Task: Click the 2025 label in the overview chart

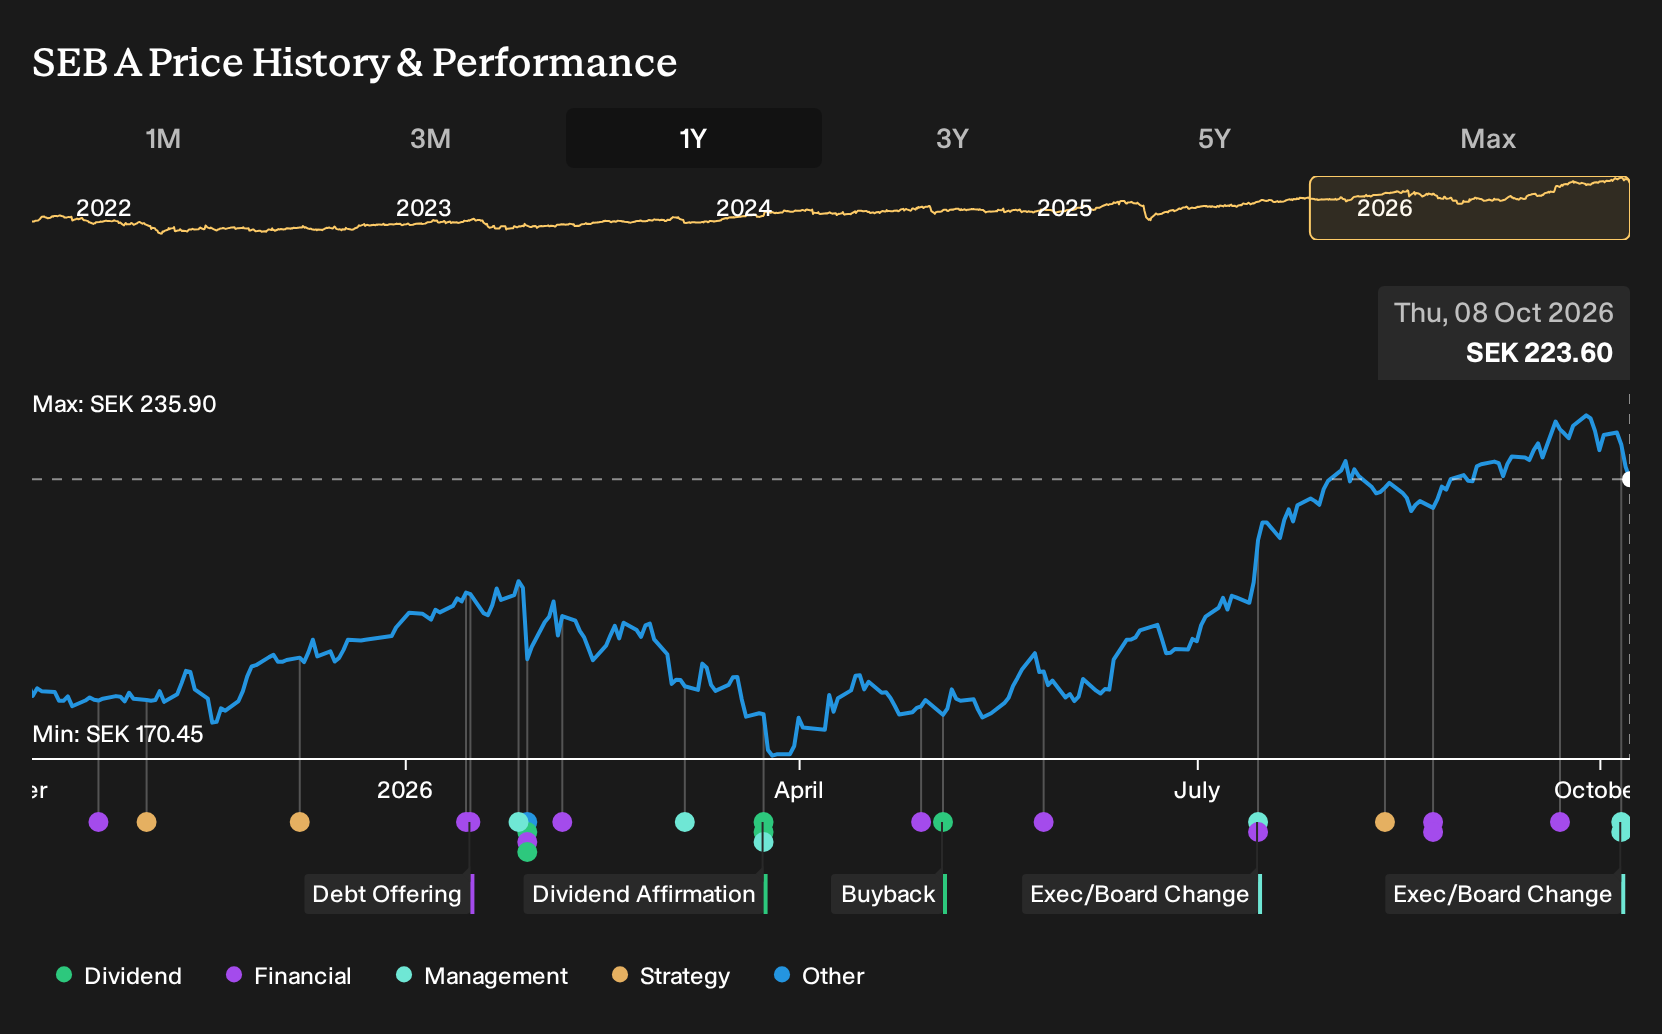Action: (x=1065, y=208)
